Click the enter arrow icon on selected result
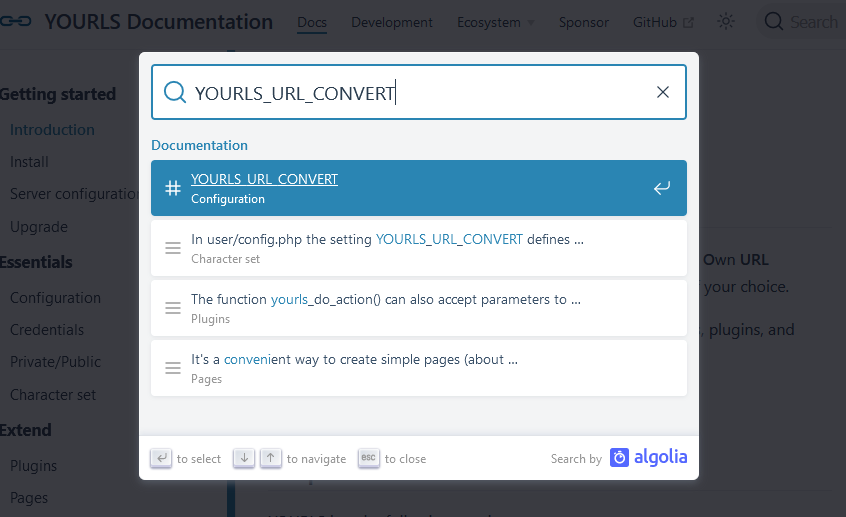846x517 pixels. [661, 188]
